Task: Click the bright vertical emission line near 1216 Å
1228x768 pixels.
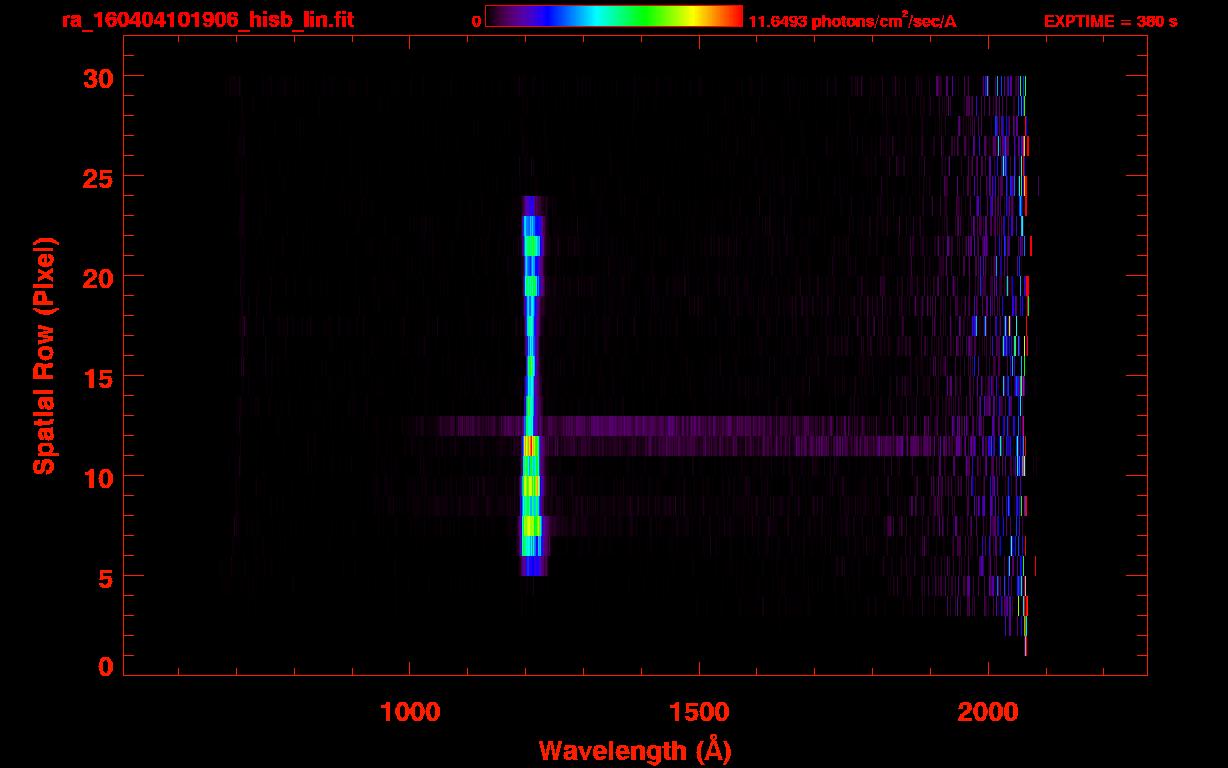Action: click(x=531, y=386)
